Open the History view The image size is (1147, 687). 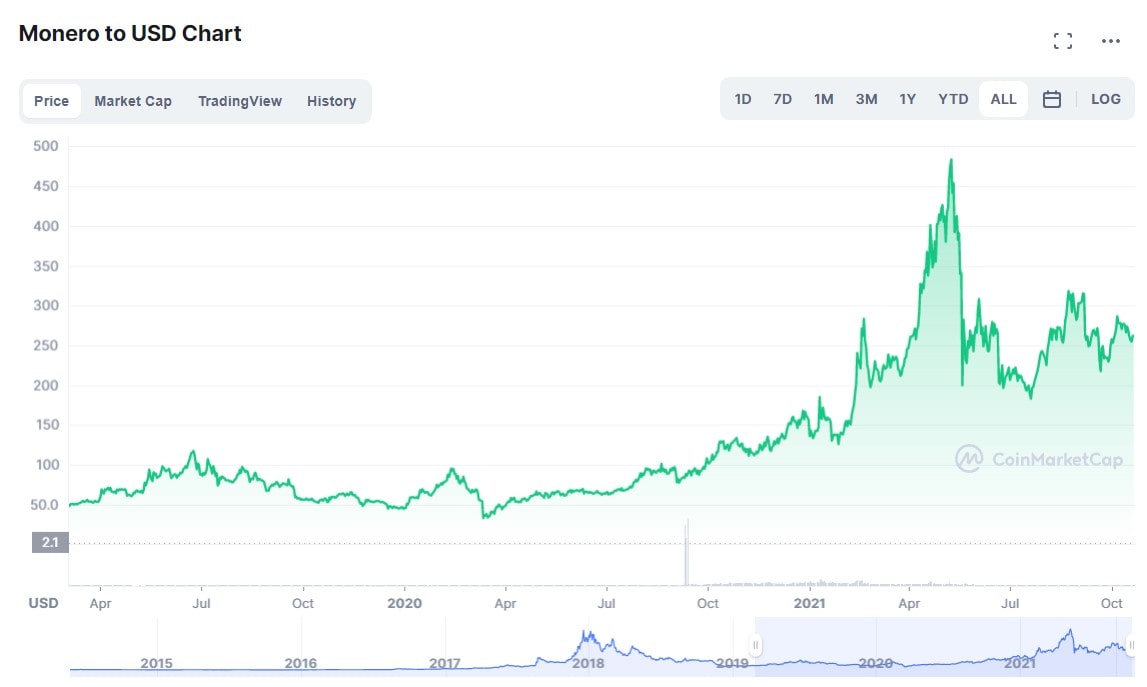point(331,100)
